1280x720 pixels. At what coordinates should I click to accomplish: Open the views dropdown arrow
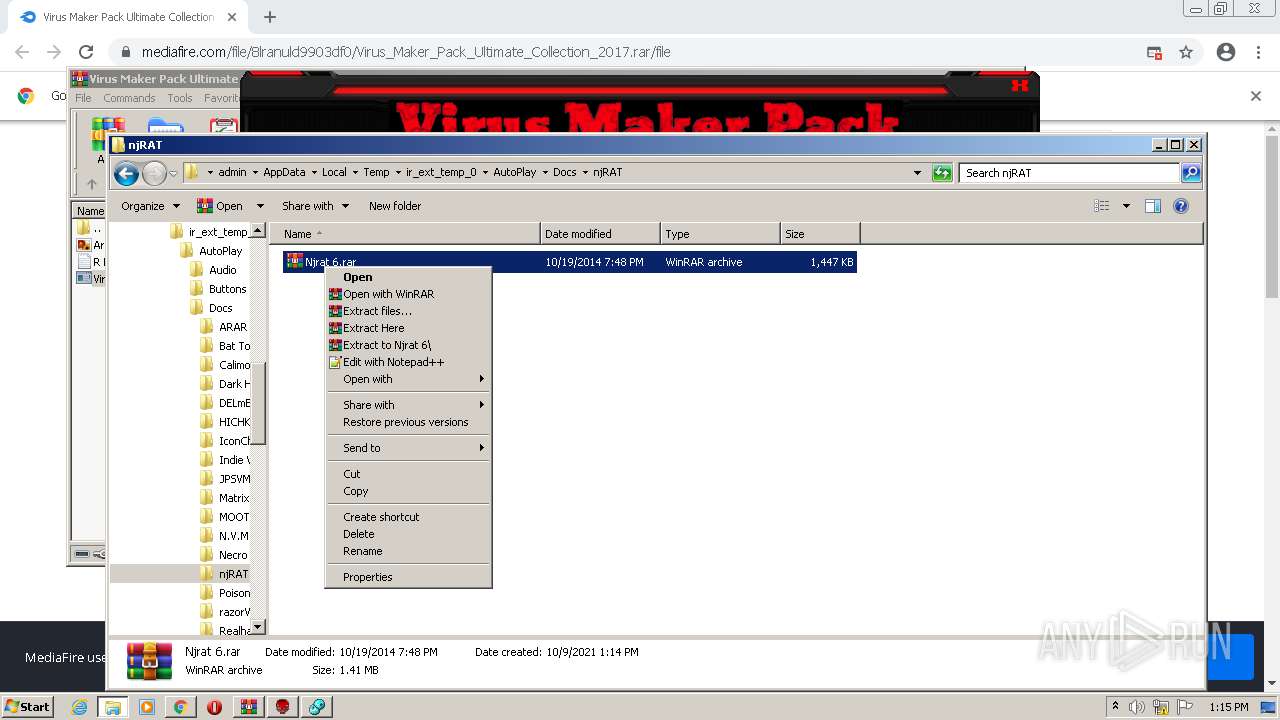(x=1126, y=206)
